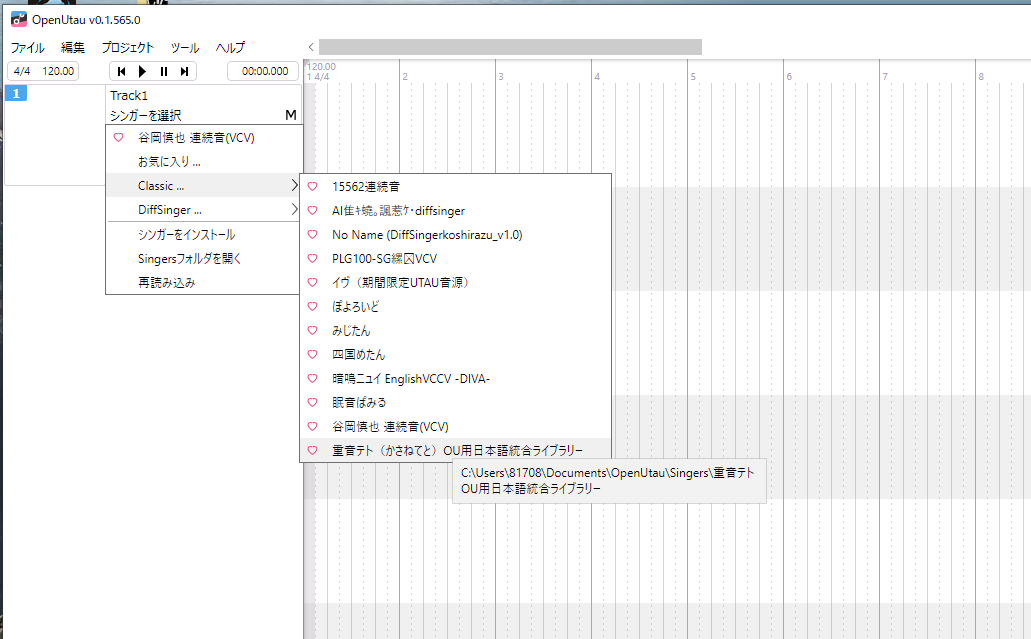
Task: Jump to project start with rewind icon
Action: pyautogui.click(x=121, y=71)
